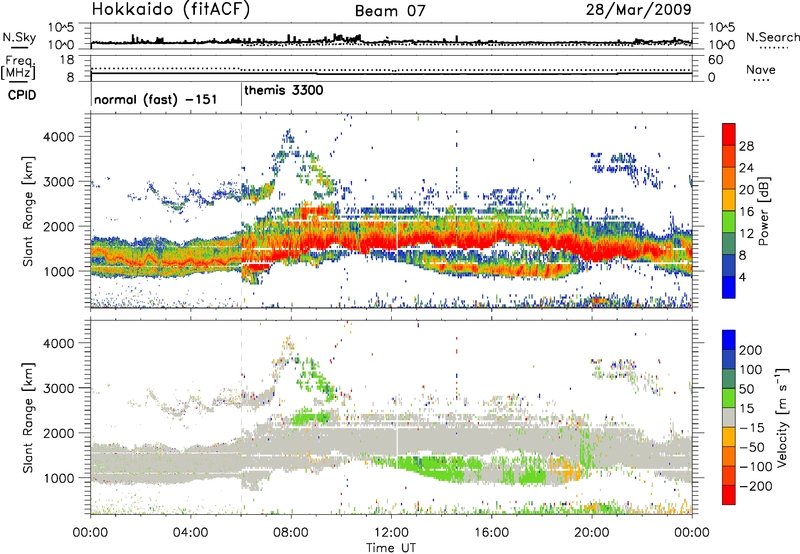Screen dimensions: 800x554
Task: Click the 'Time UT' axis title
Action: [391, 547]
